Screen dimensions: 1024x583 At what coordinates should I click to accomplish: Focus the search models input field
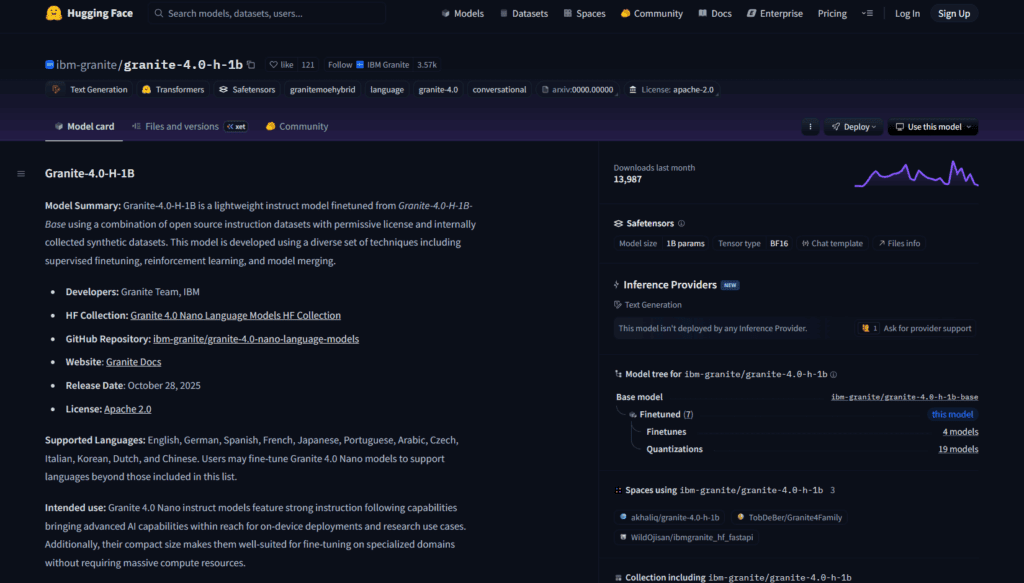click(x=266, y=13)
